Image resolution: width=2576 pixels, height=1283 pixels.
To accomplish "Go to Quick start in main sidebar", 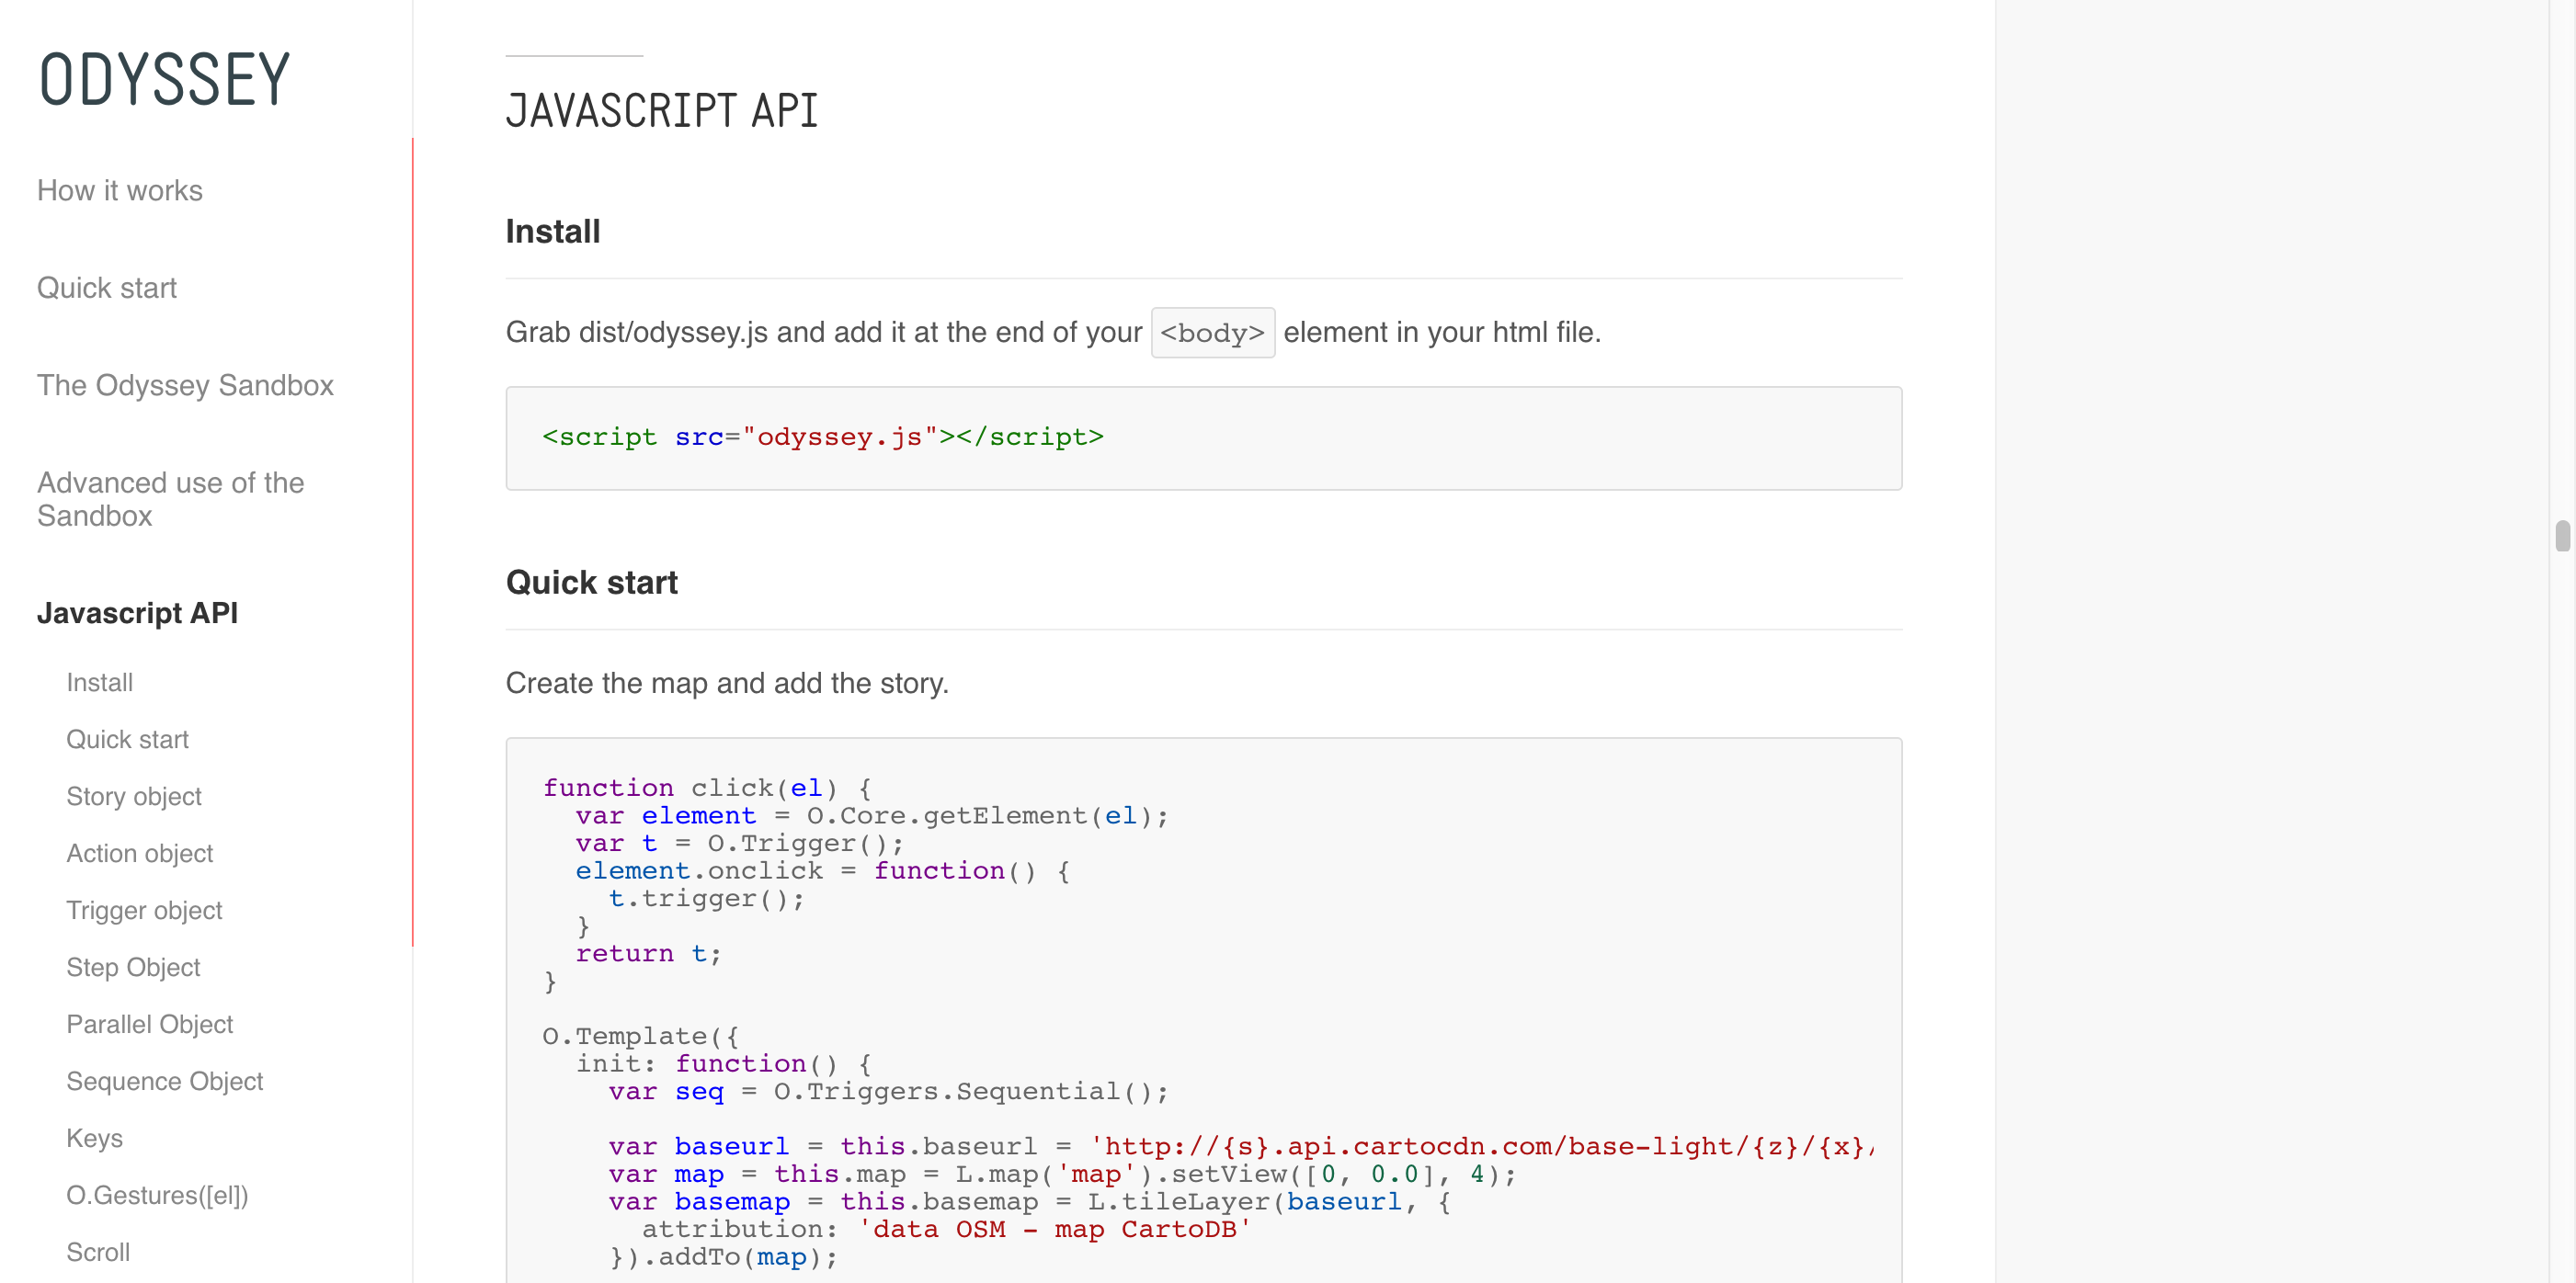I will [107, 288].
